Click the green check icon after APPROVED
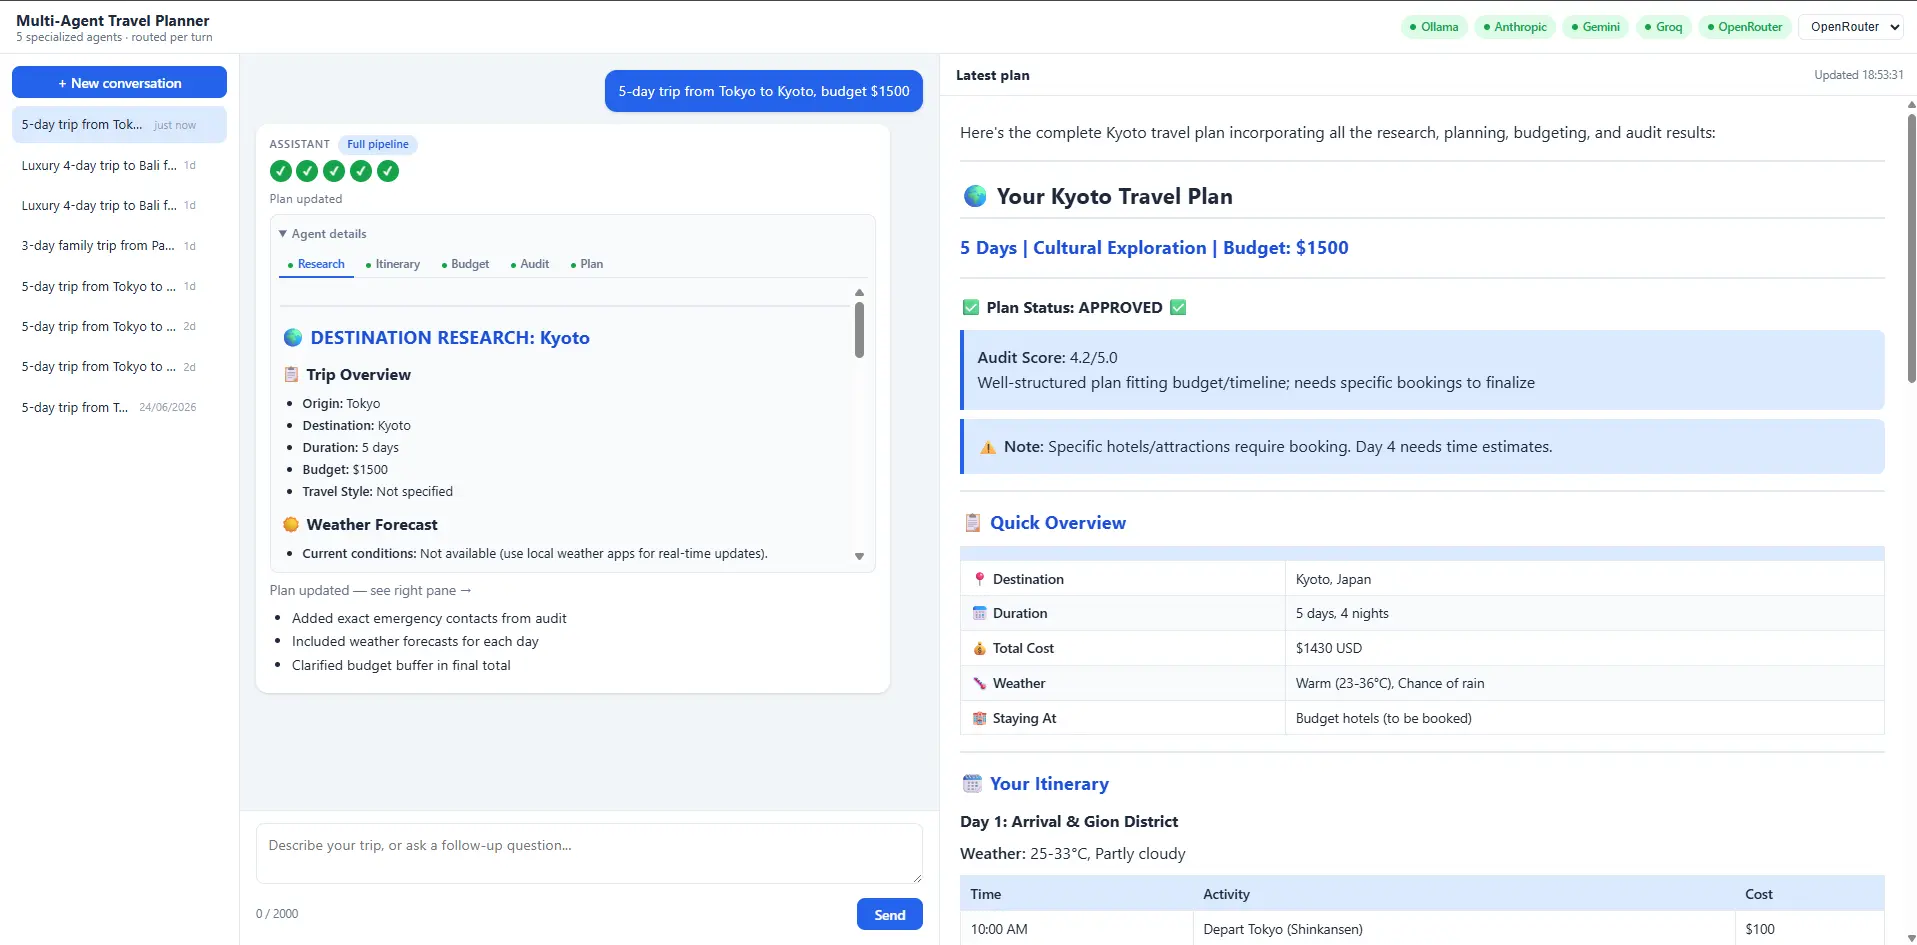Image resolution: width=1917 pixels, height=945 pixels. (1178, 307)
